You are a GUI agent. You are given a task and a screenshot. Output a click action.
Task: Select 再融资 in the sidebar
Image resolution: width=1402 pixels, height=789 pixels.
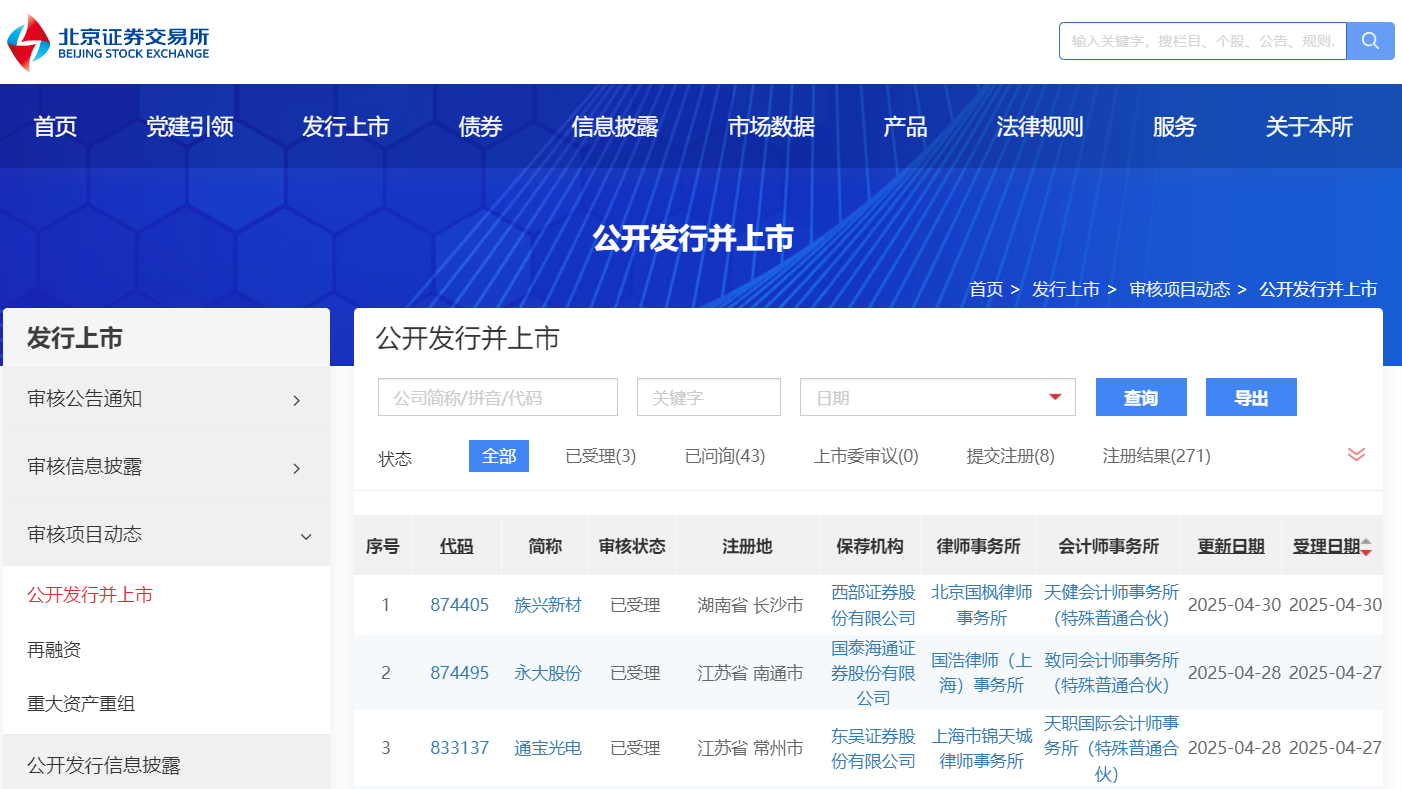pyautogui.click(x=54, y=650)
